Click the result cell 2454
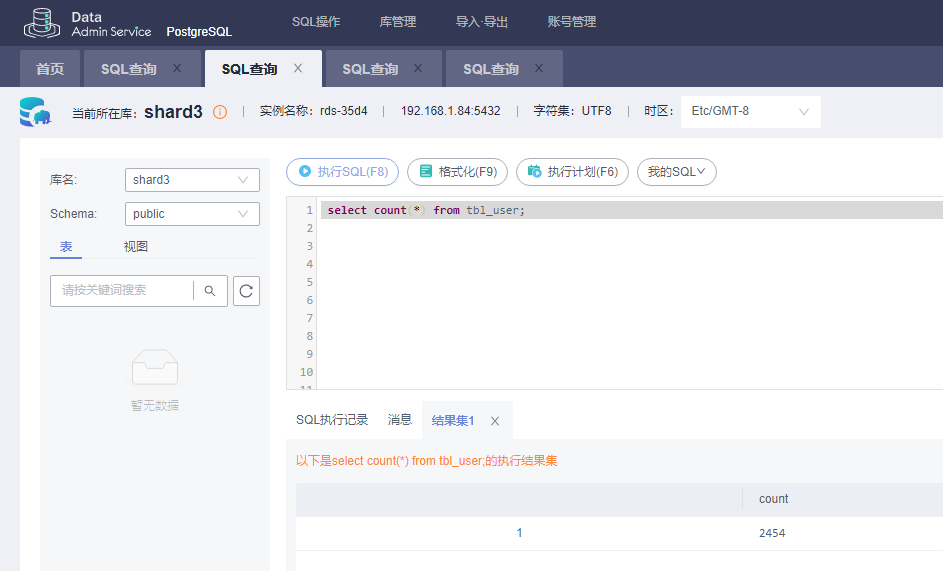Image resolution: width=943 pixels, height=571 pixels. click(x=772, y=533)
